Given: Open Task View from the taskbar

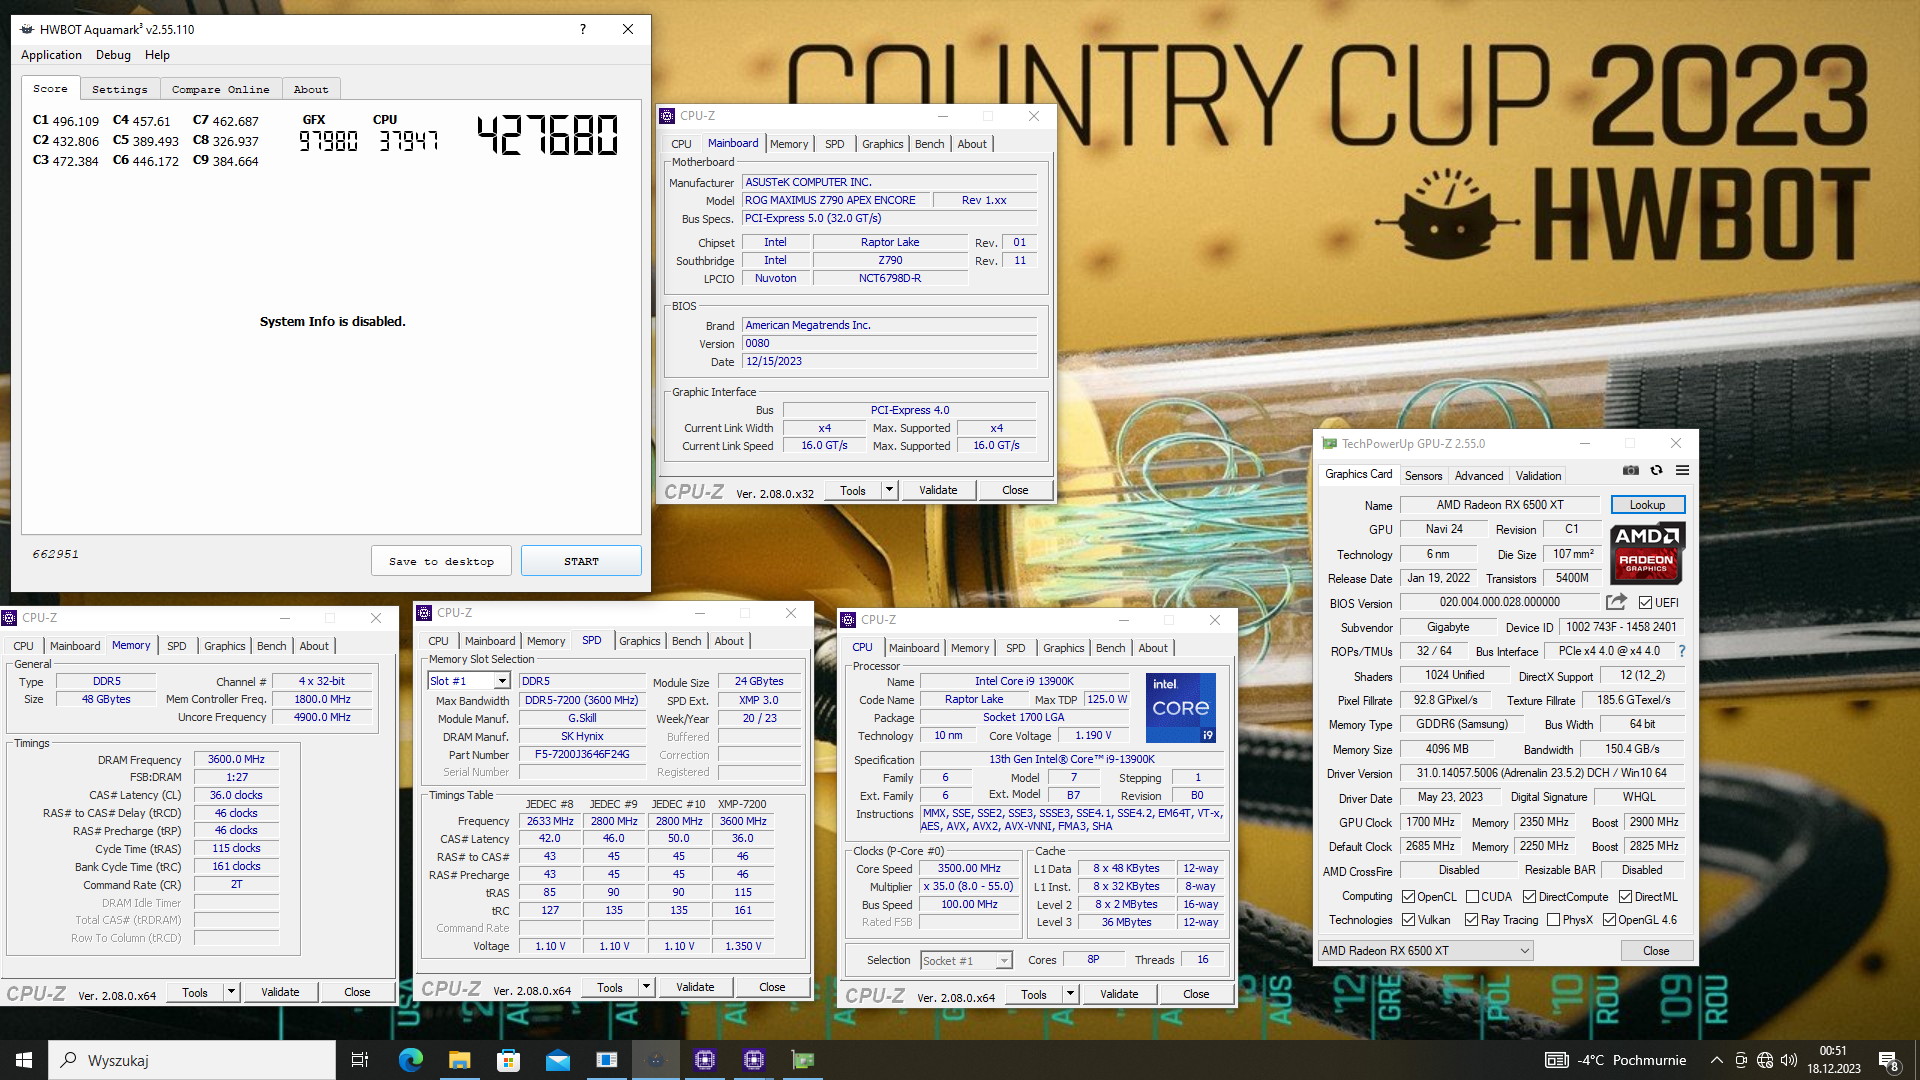Looking at the screenshot, I should point(360,1060).
